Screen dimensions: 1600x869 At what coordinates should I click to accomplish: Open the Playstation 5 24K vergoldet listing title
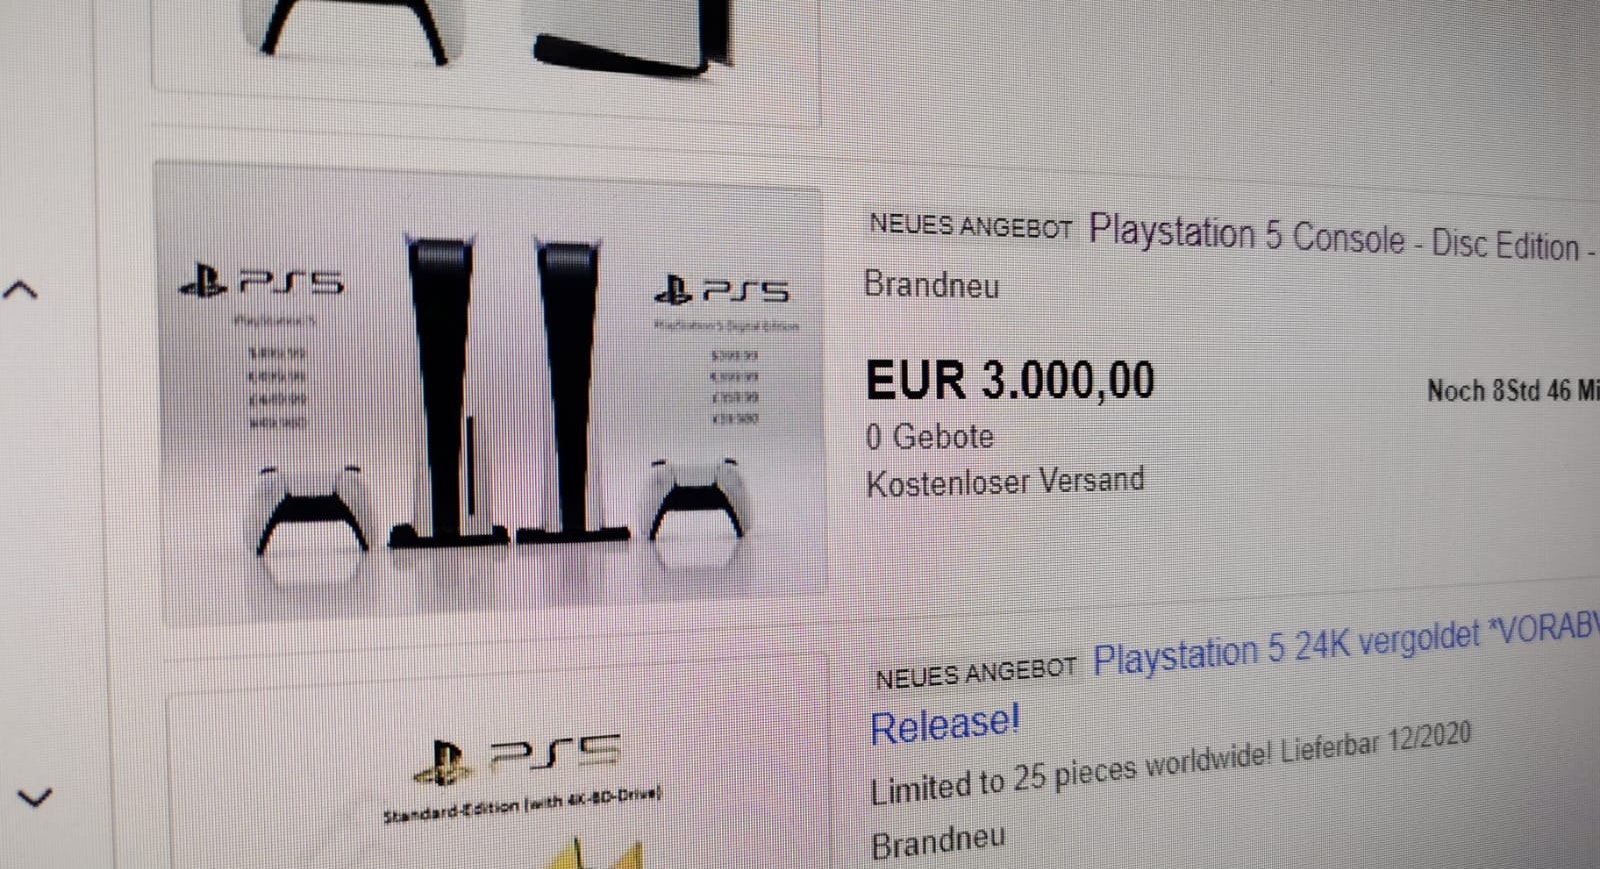(x=1346, y=645)
